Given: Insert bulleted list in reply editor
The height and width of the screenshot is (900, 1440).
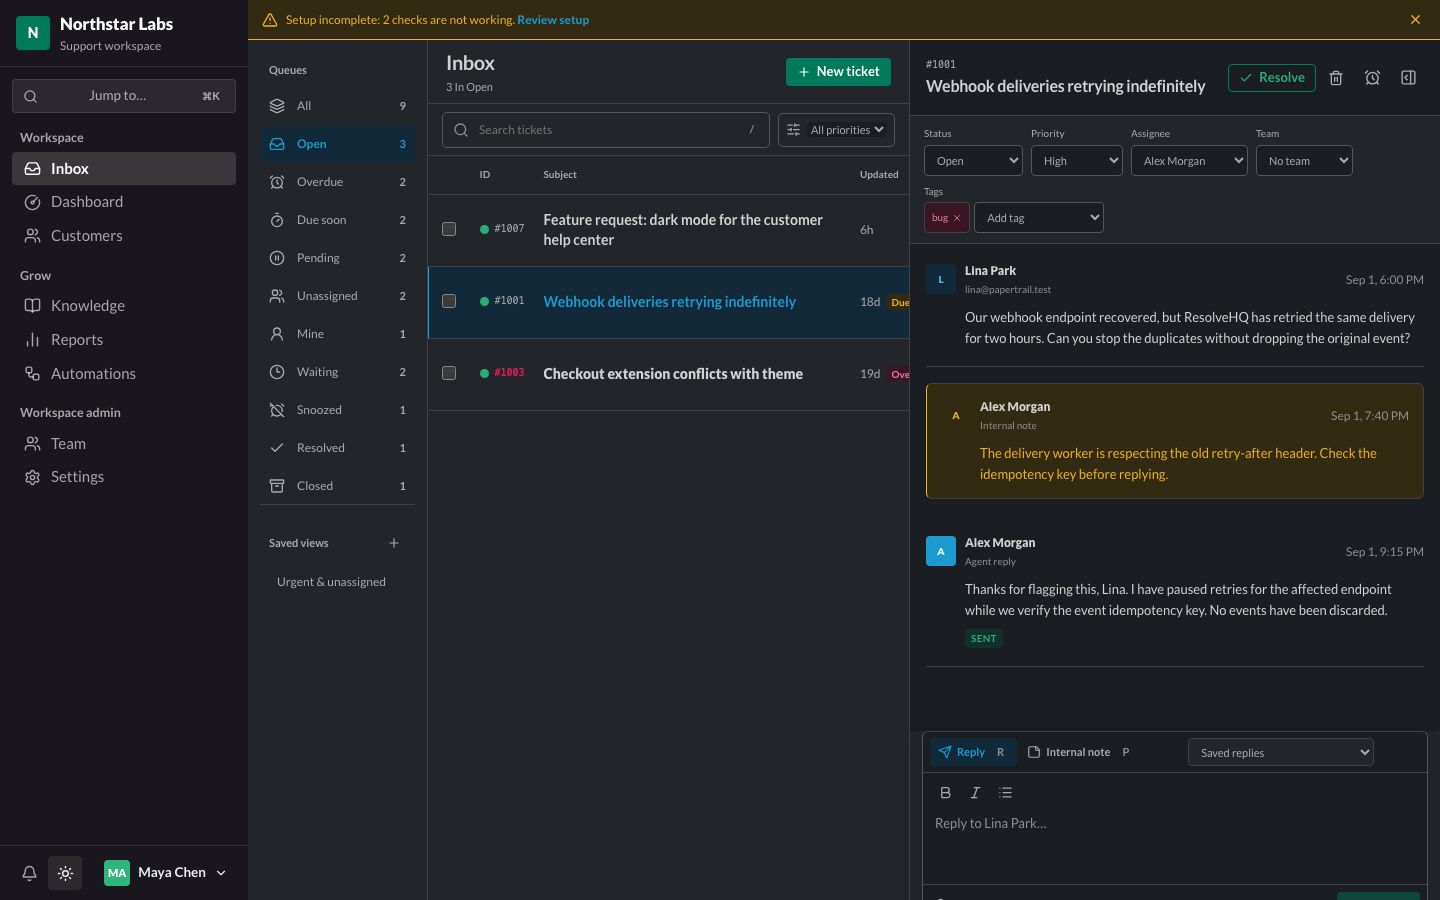Looking at the screenshot, I should point(1005,793).
